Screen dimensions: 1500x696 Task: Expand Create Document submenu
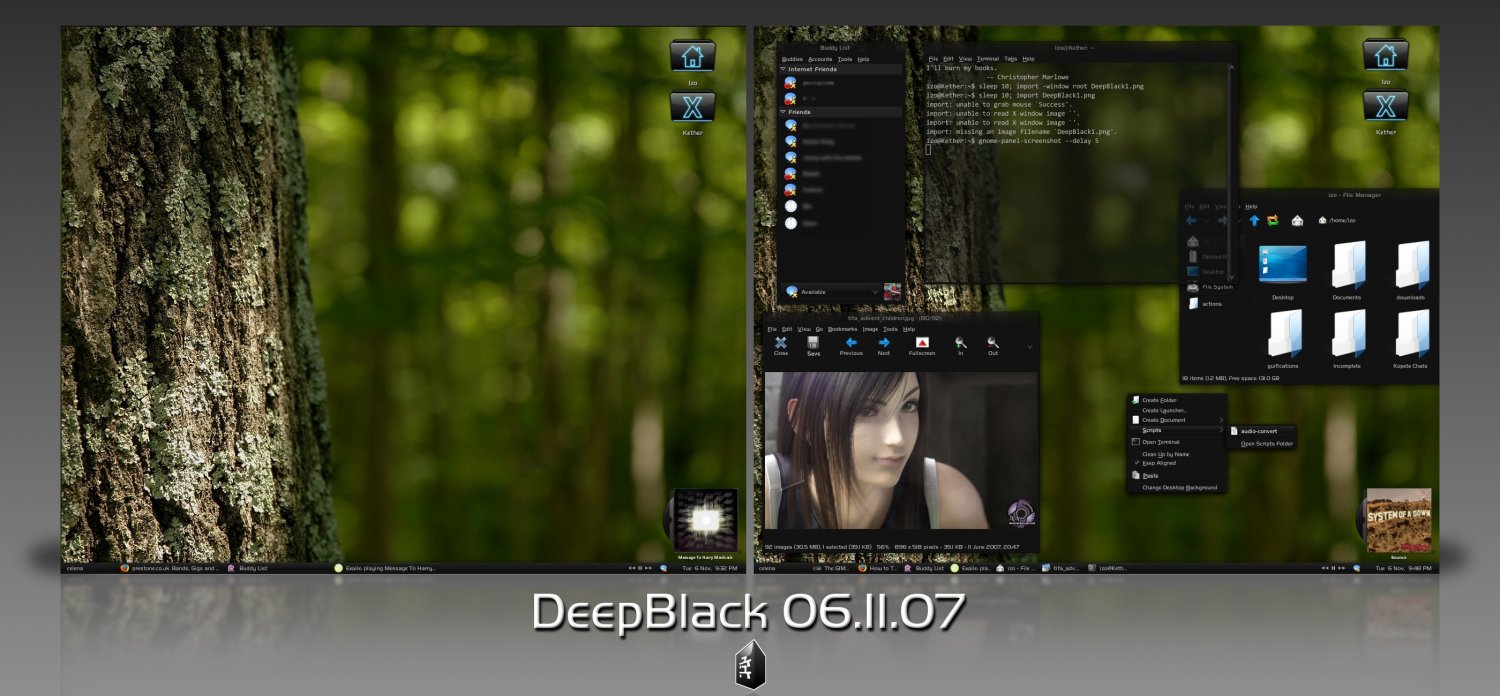pyautogui.click(x=1176, y=420)
